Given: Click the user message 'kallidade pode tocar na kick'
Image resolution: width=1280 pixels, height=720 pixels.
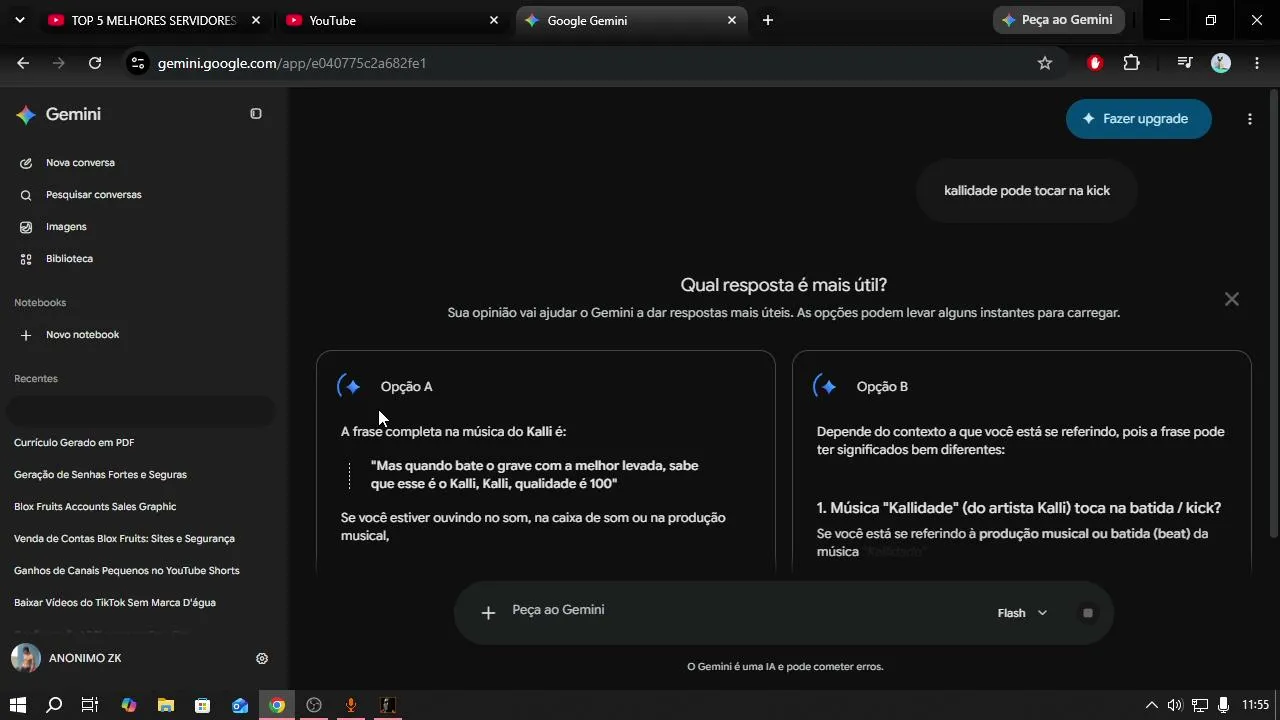Looking at the screenshot, I should 1027,191.
